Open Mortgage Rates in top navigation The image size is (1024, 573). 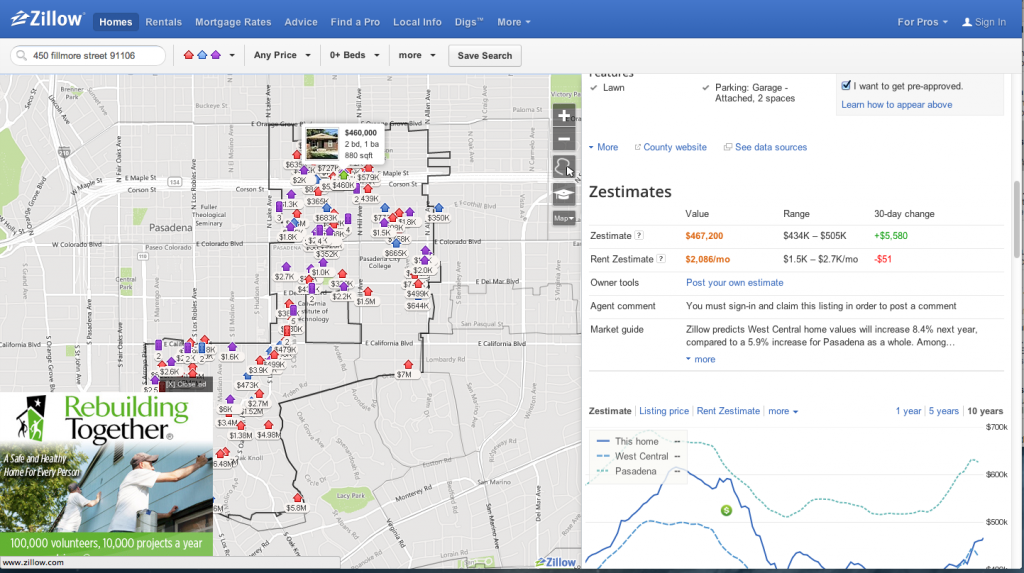point(233,22)
